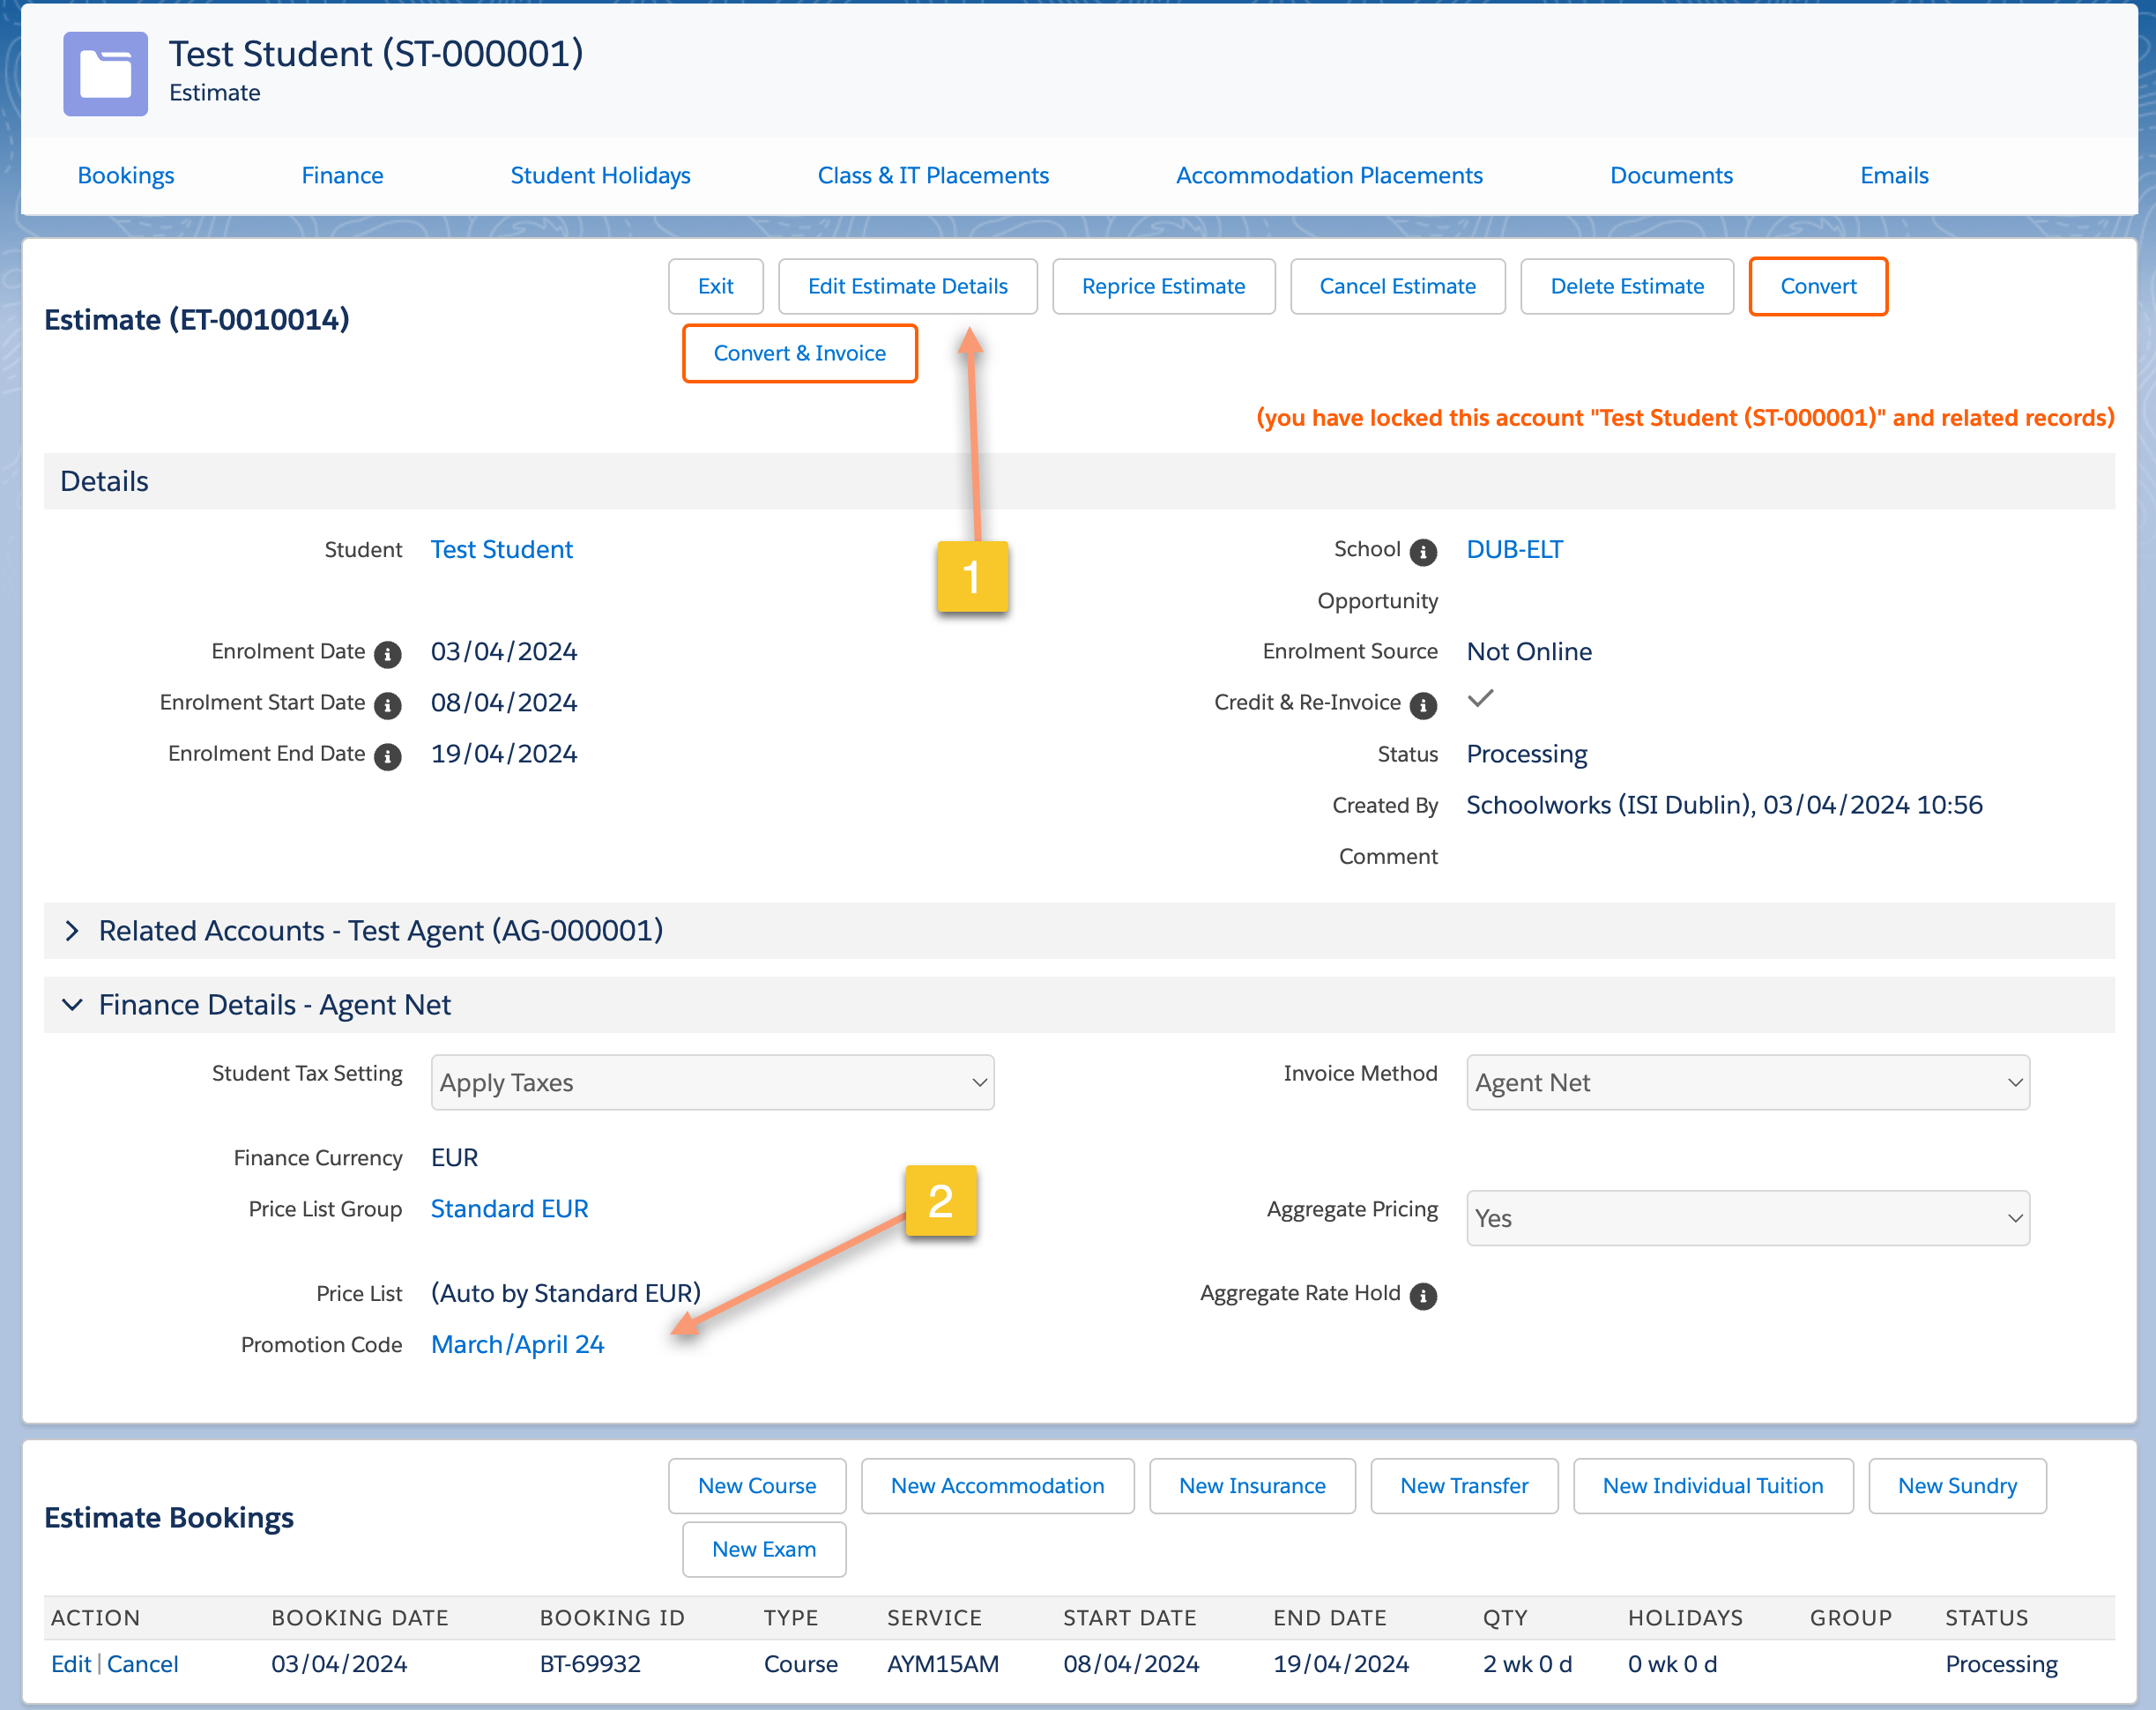Open the Aggregate Pricing dropdown
This screenshot has width=2156, height=1710.
pyautogui.click(x=1747, y=1217)
